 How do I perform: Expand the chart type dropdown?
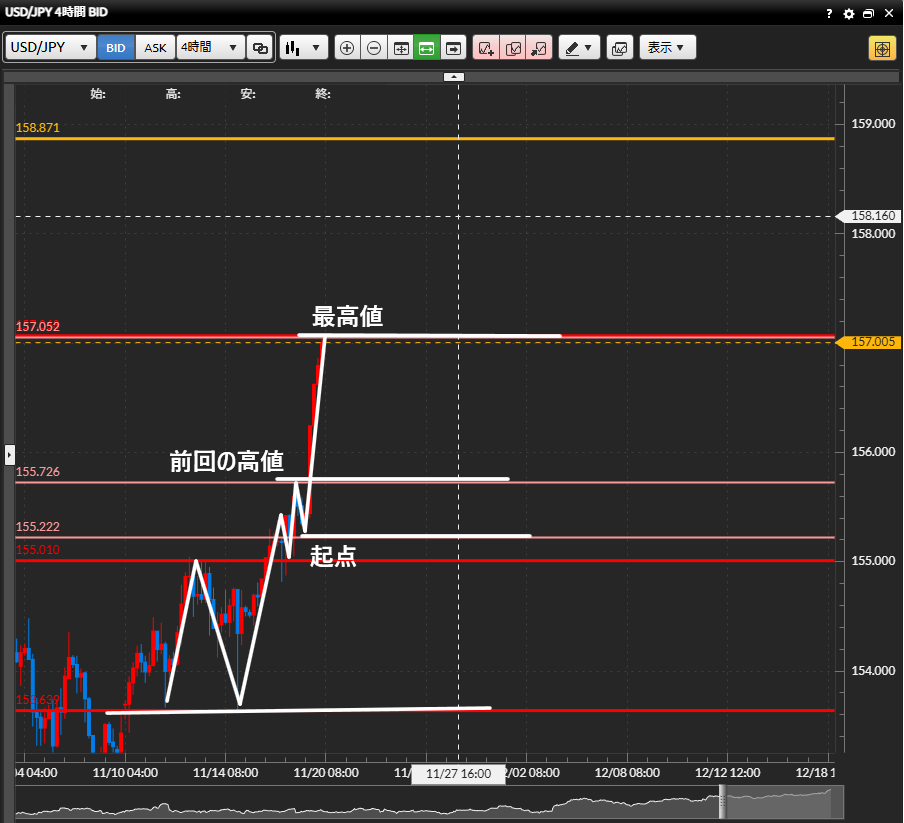click(x=304, y=48)
